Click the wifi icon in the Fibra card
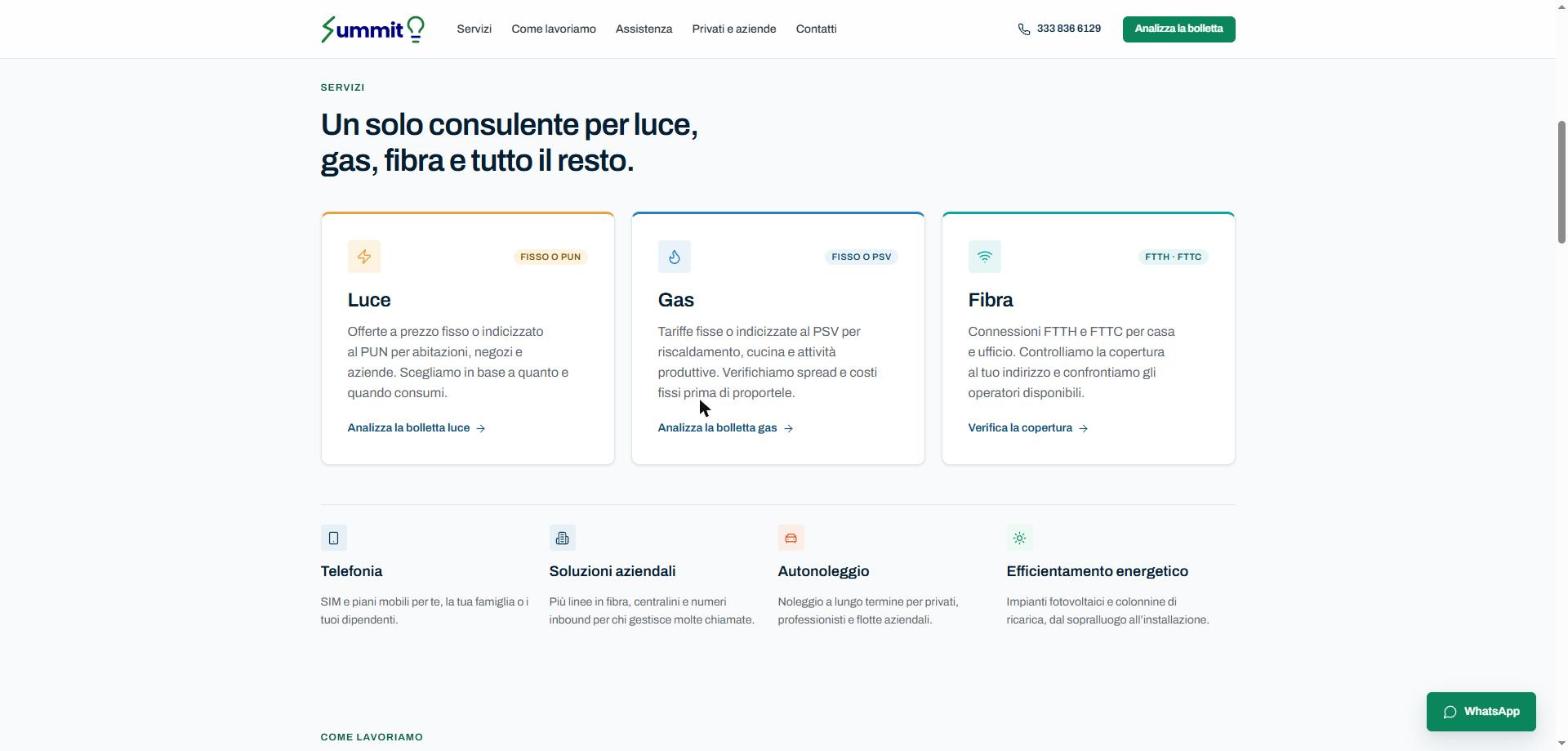This screenshot has width=1568, height=751. (x=984, y=257)
